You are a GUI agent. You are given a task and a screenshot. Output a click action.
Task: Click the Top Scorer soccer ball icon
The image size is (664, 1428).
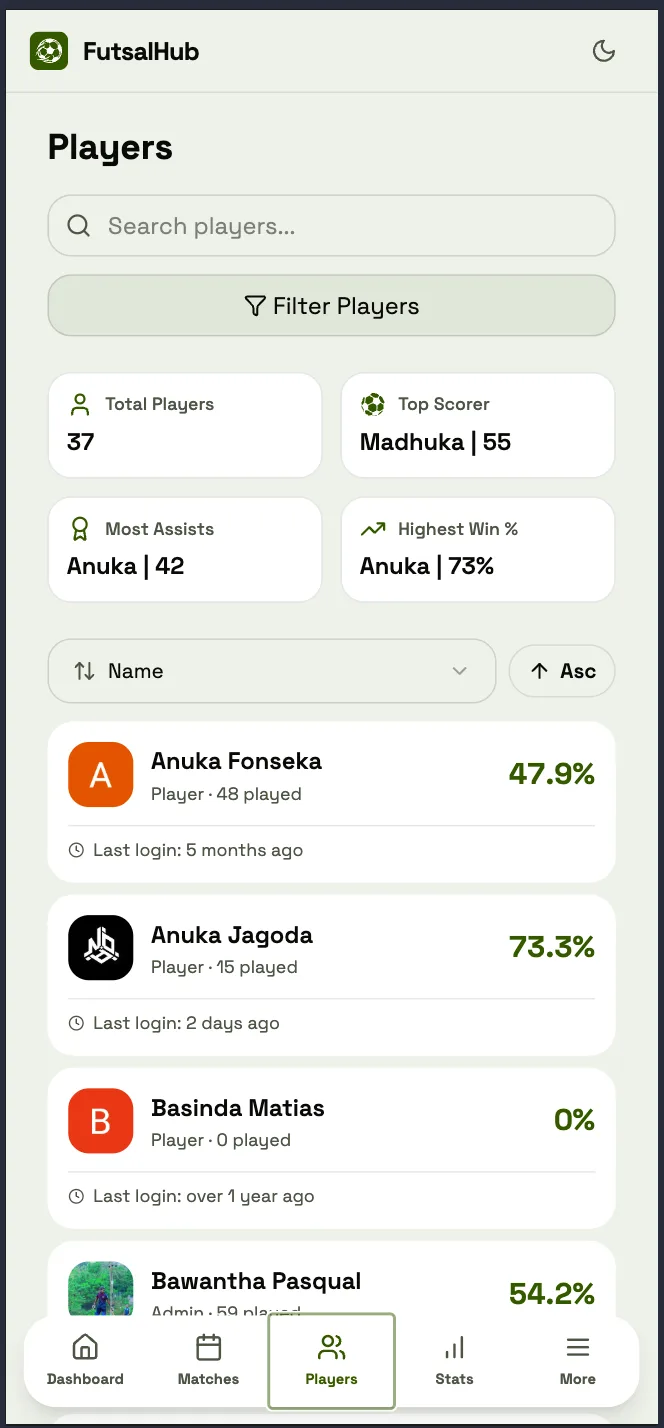pos(373,404)
